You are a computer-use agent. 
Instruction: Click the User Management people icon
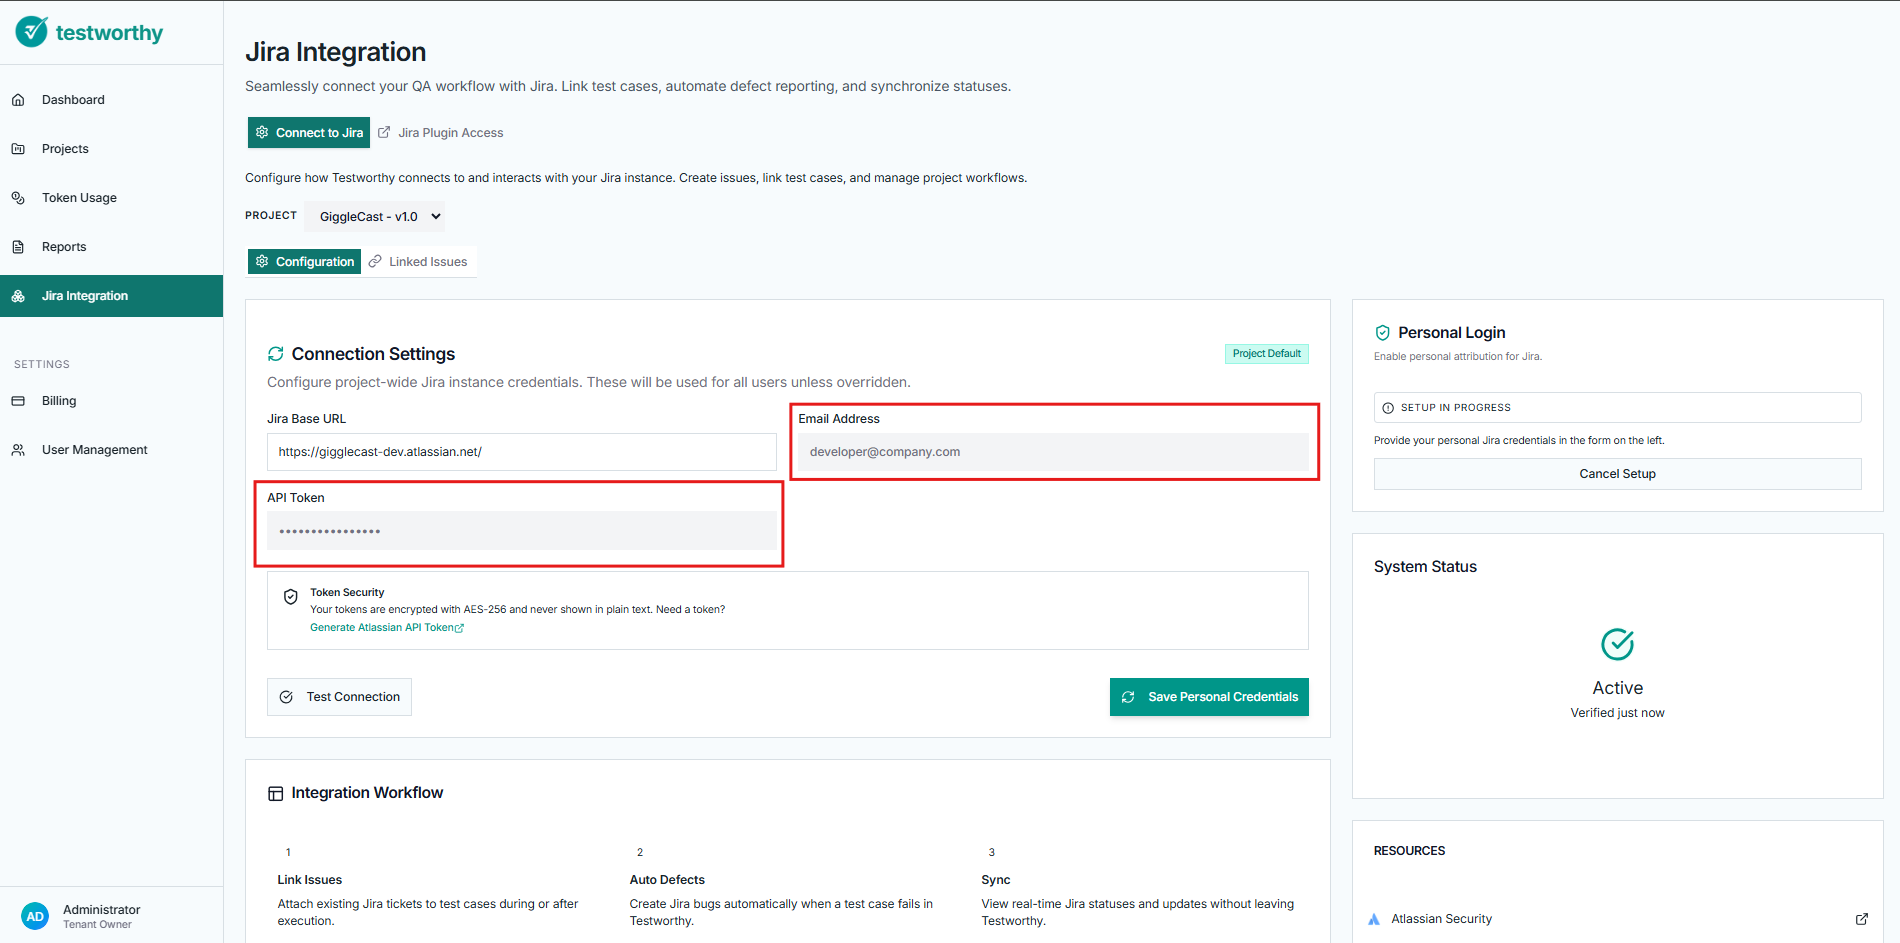pyautogui.click(x=18, y=450)
